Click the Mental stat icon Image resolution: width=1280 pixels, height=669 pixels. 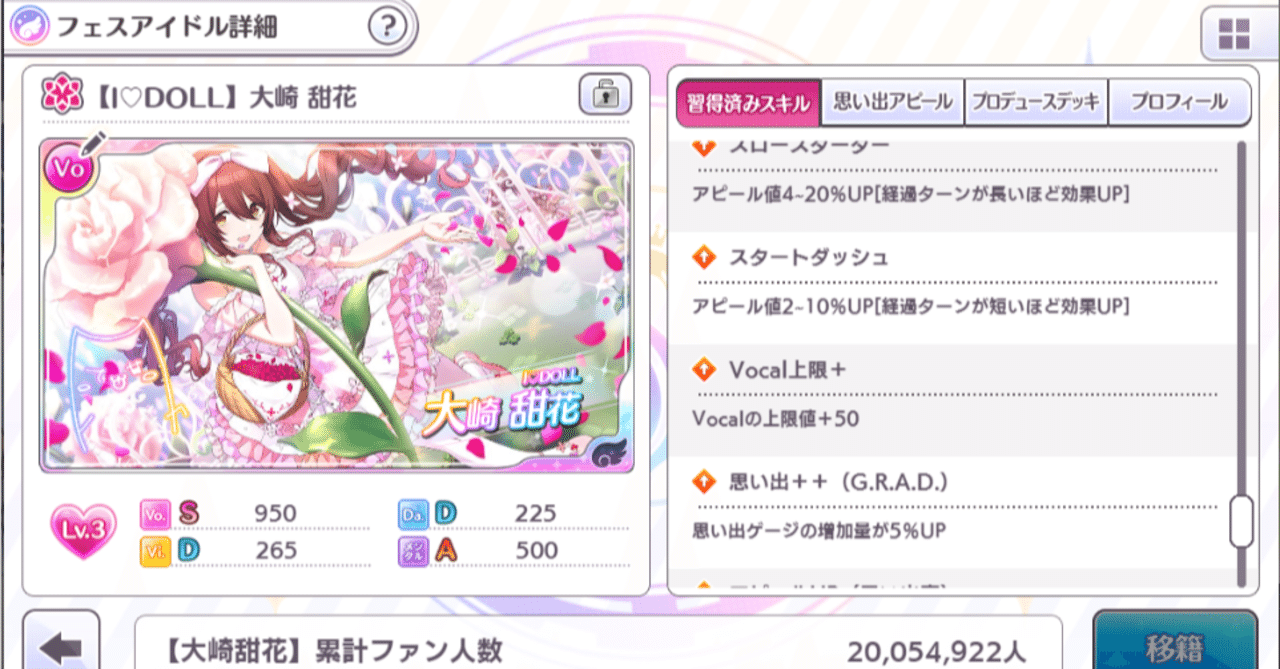[x=413, y=550]
